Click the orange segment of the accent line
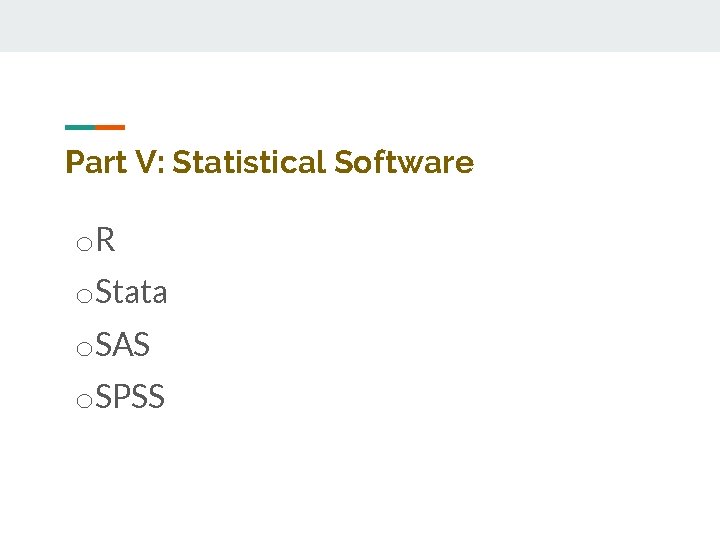Screen dimensions: 720x540 click(x=110, y=127)
